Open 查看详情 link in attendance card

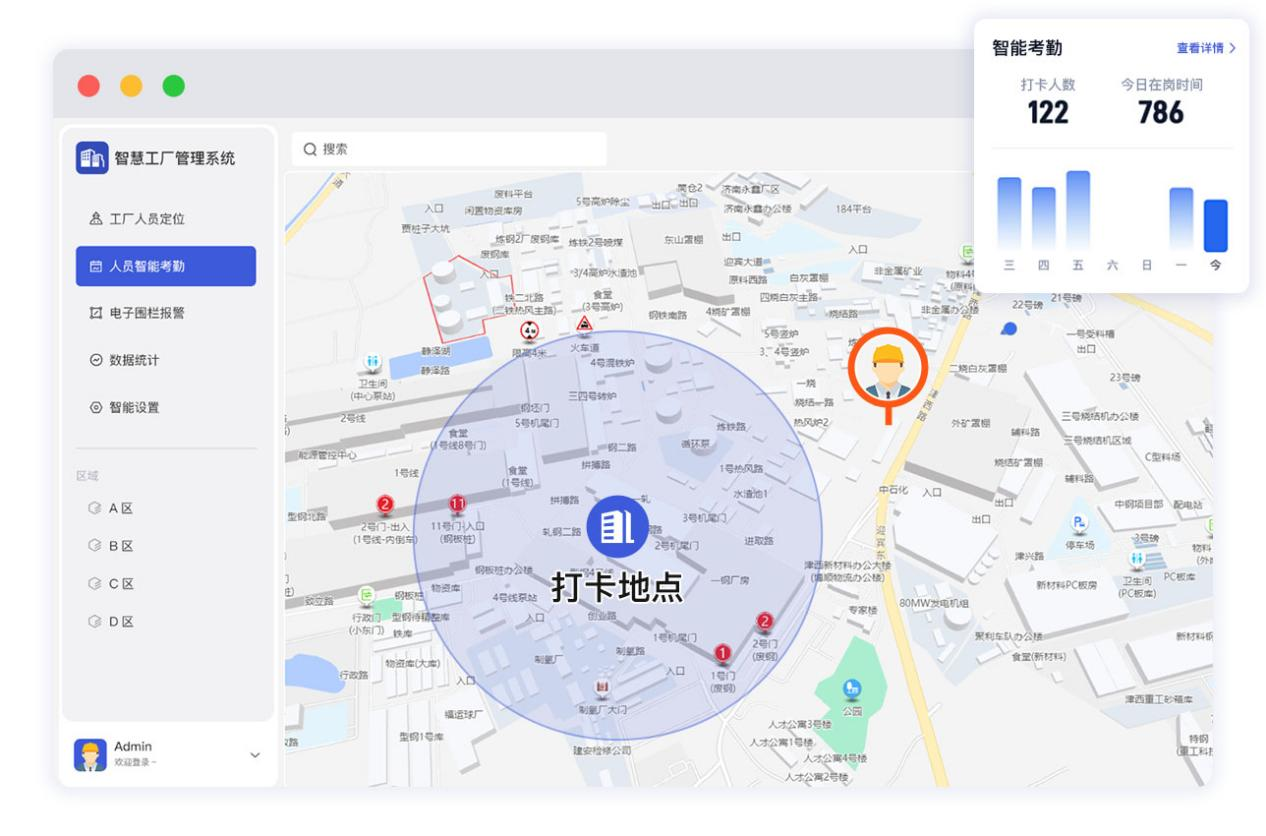pyautogui.click(x=1206, y=48)
